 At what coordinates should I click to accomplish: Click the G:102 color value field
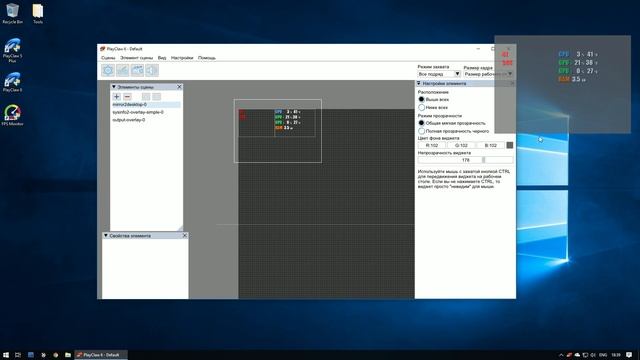pyautogui.click(x=461, y=145)
